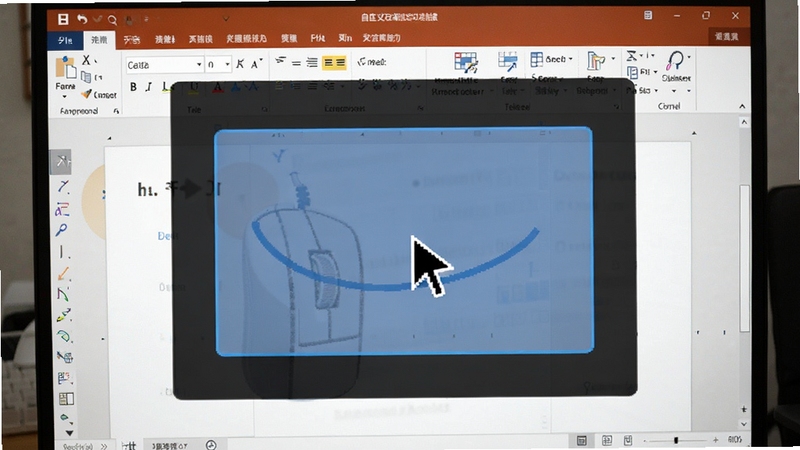Viewport: 800px width, 450px height.
Task: Click the zoom out minus button
Action: [x=645, y=440]
